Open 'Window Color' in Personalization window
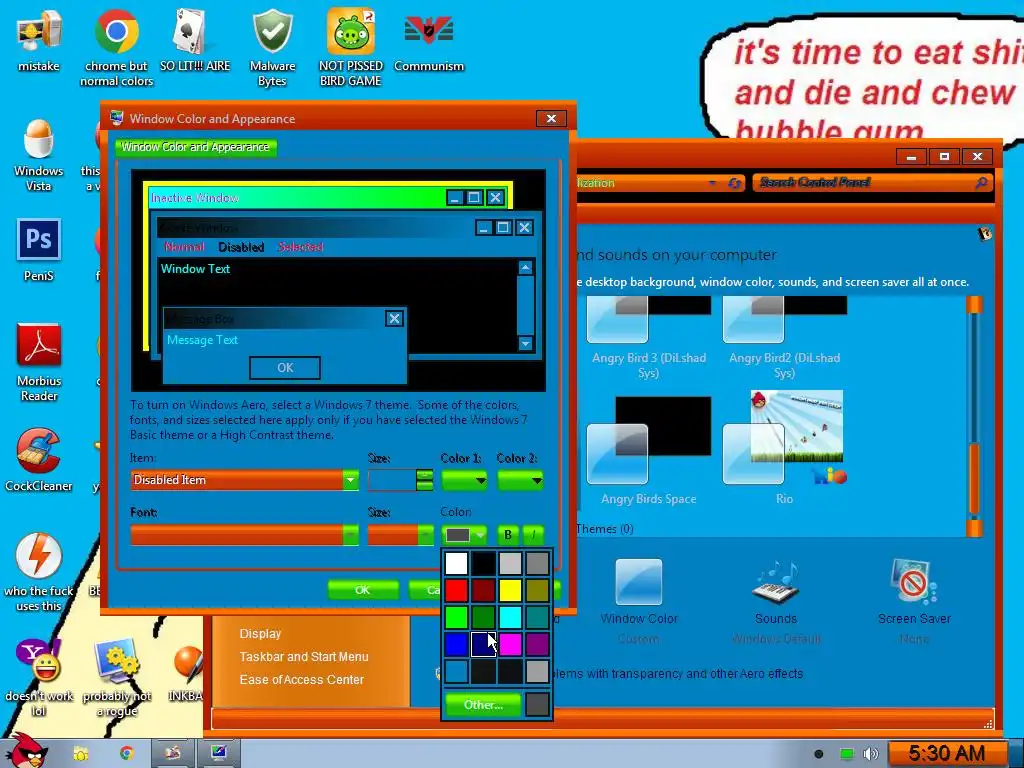Screen dimensions: 1024x768 [x=639, y=601]
